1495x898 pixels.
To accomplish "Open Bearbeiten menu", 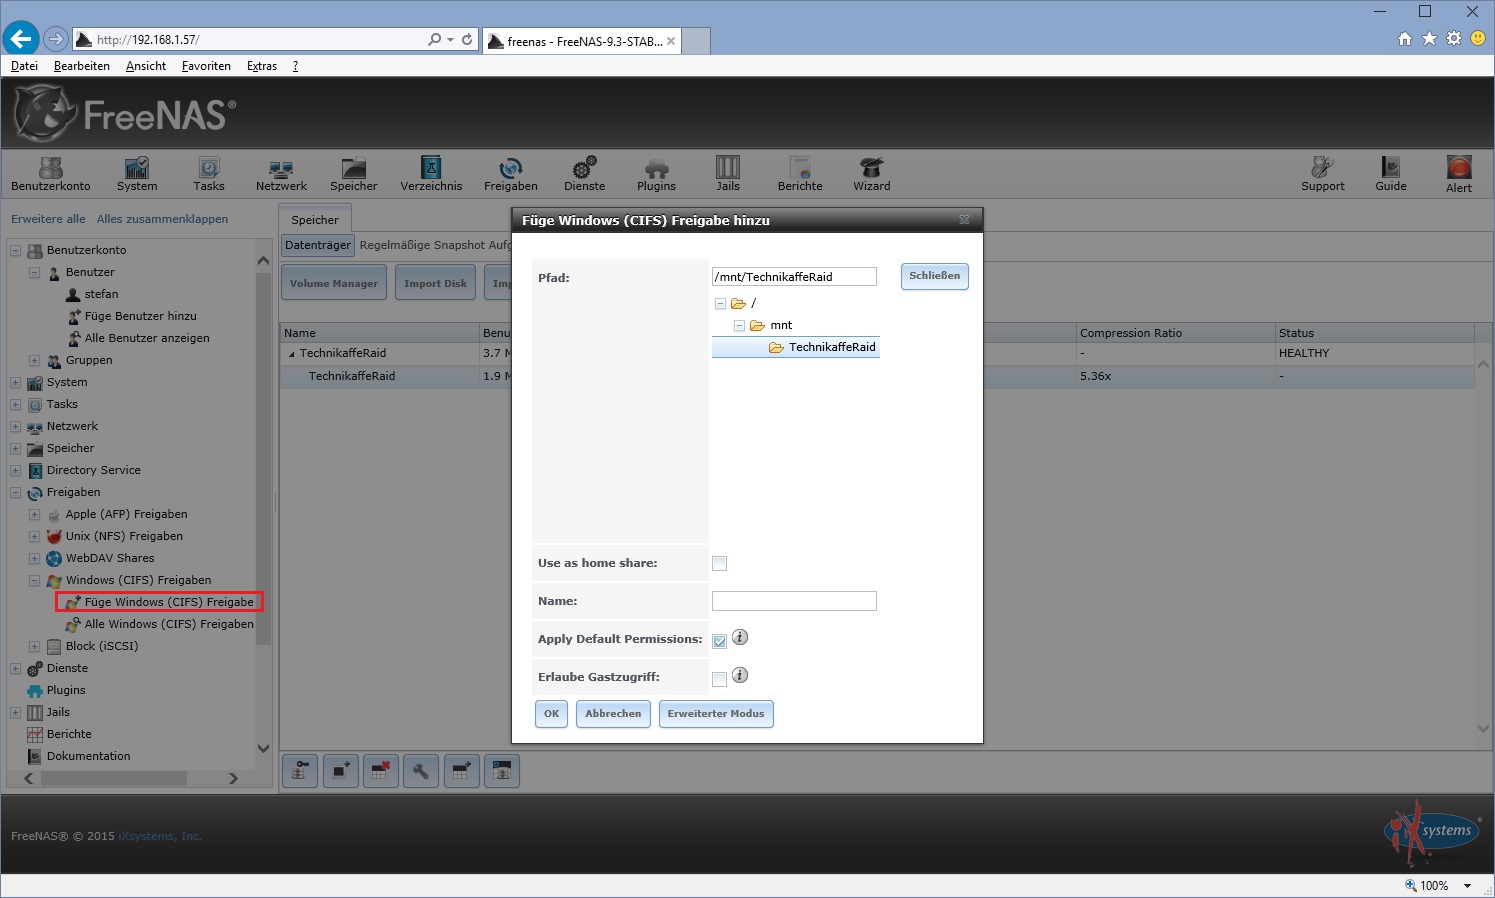I will pos(82,66).
